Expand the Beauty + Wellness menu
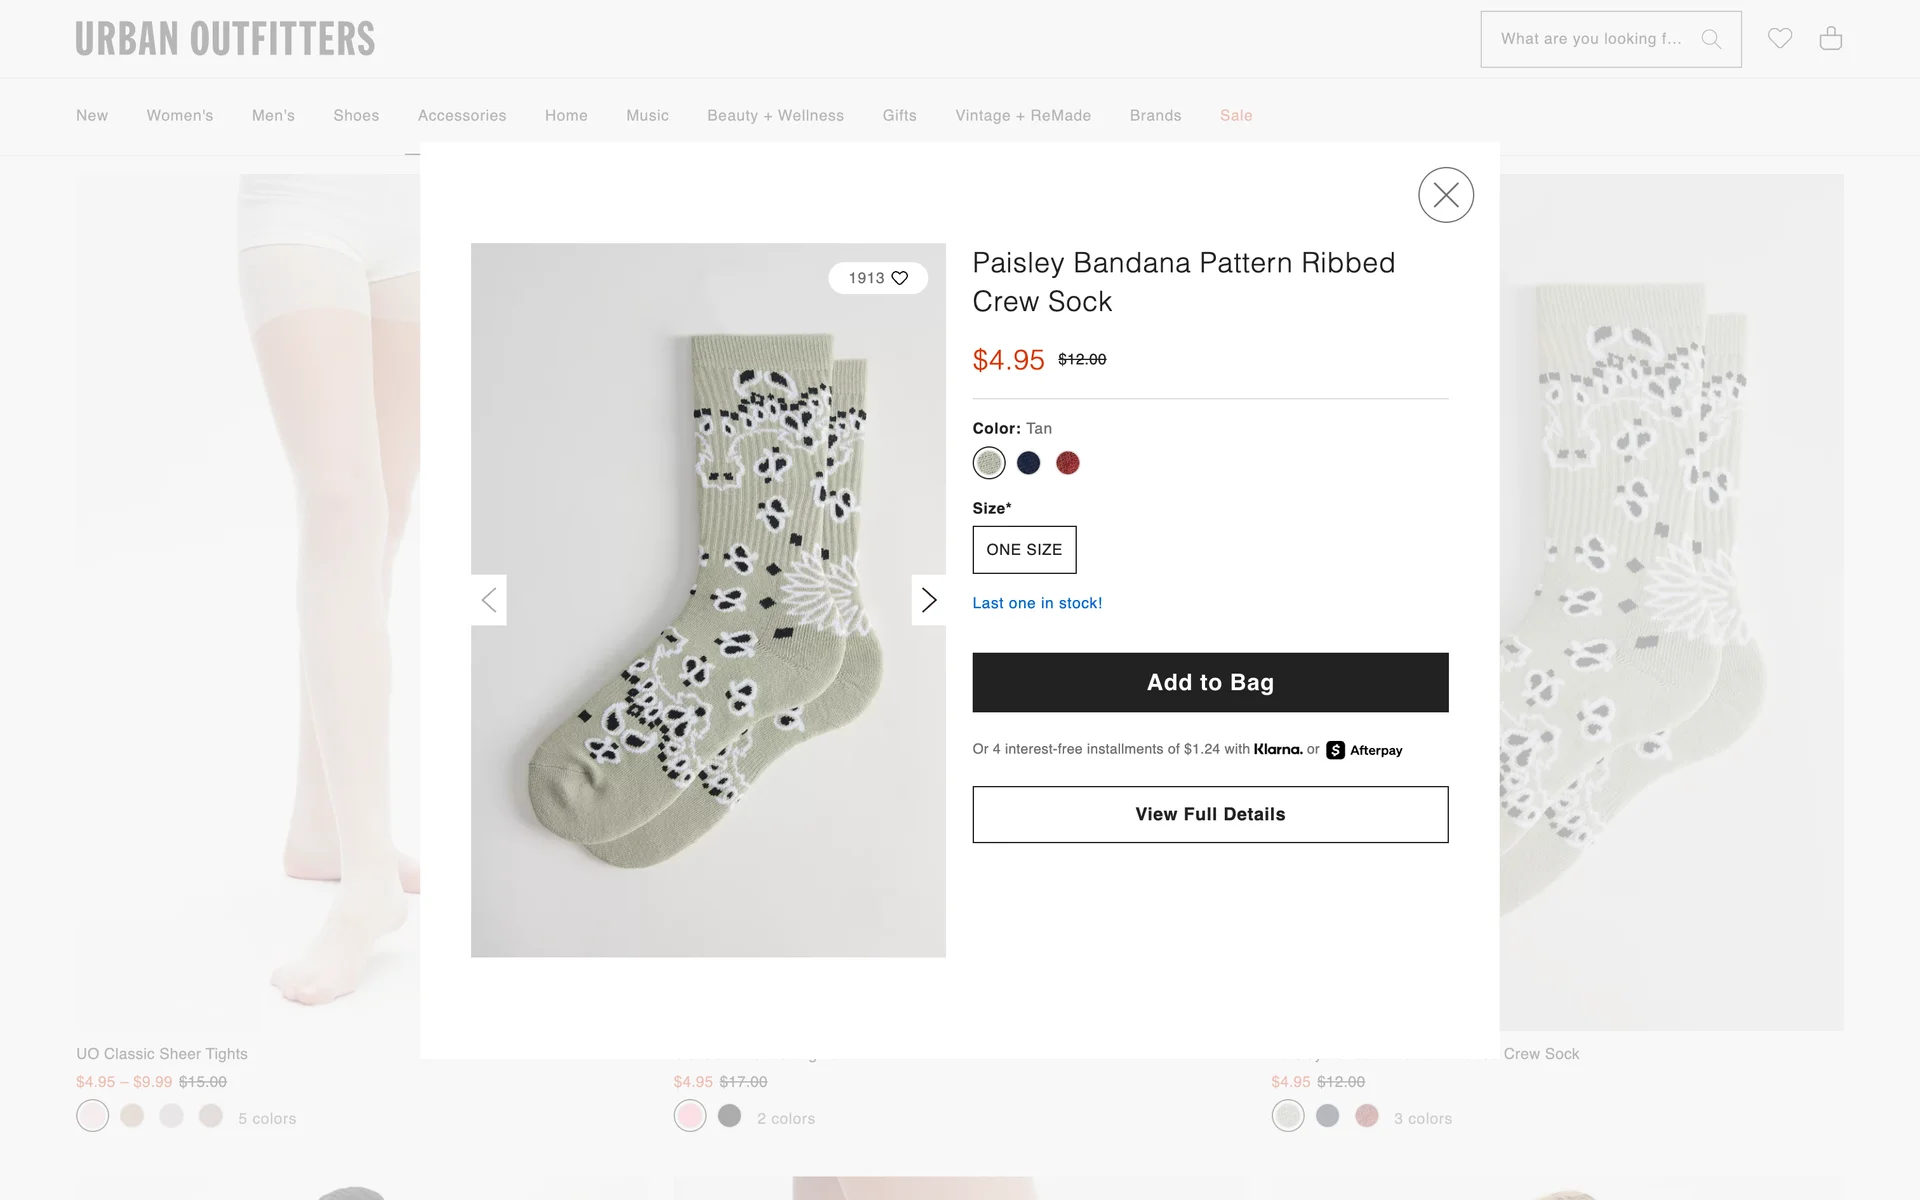 [775, 116]
